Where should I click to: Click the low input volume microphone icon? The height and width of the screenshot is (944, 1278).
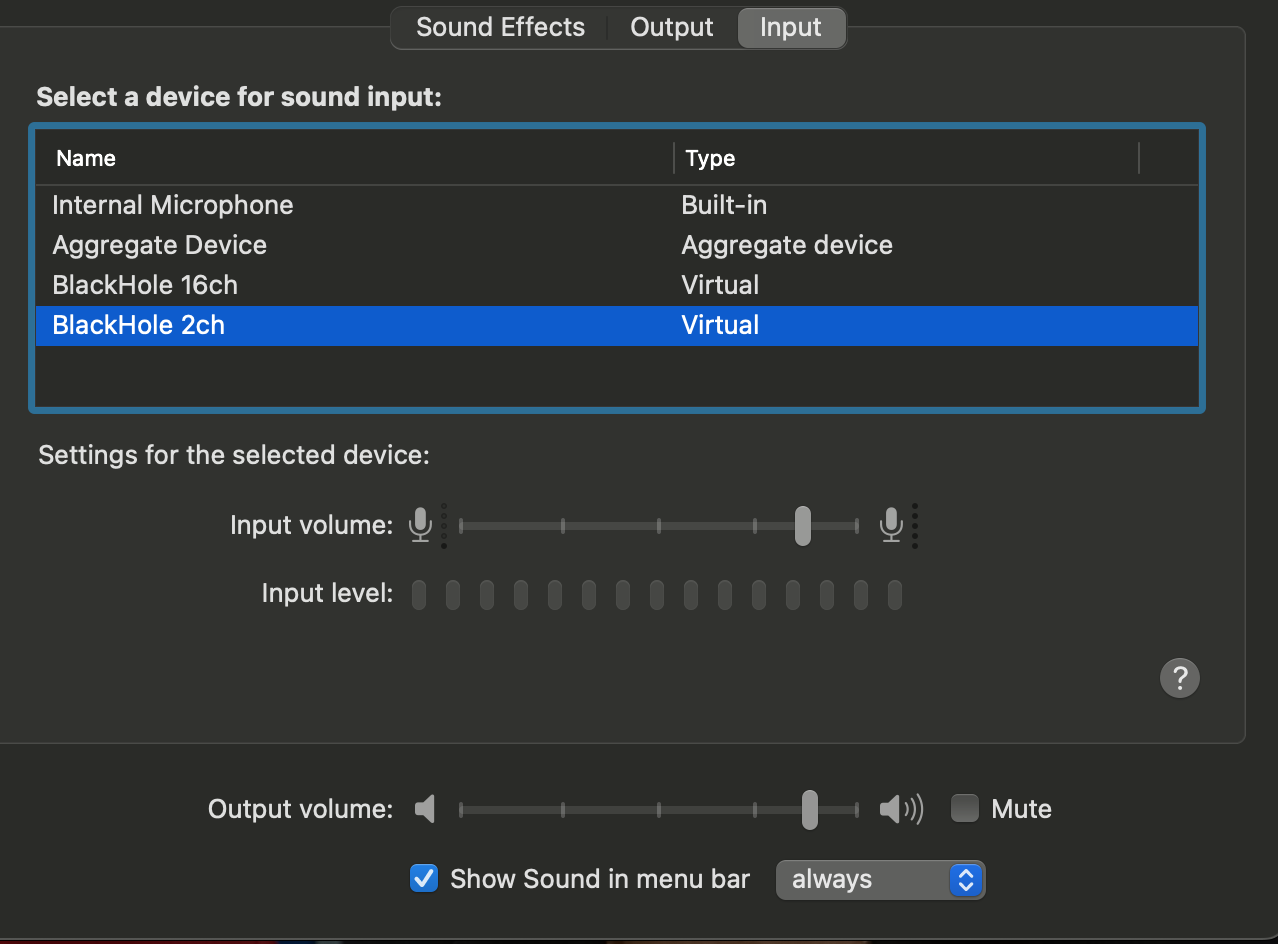[x=421, y=525]
